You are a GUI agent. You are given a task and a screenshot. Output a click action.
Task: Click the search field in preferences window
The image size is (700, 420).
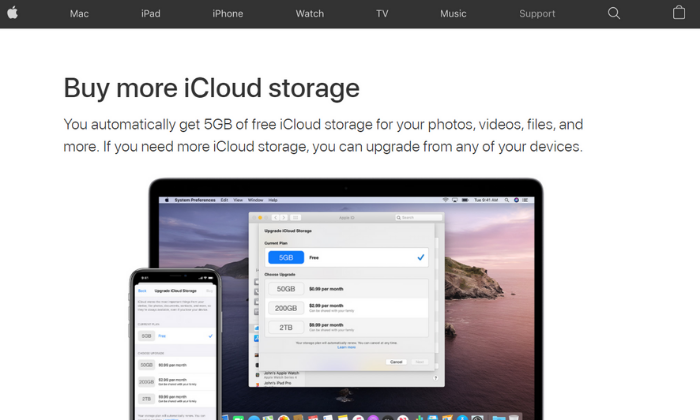[418, 217]
